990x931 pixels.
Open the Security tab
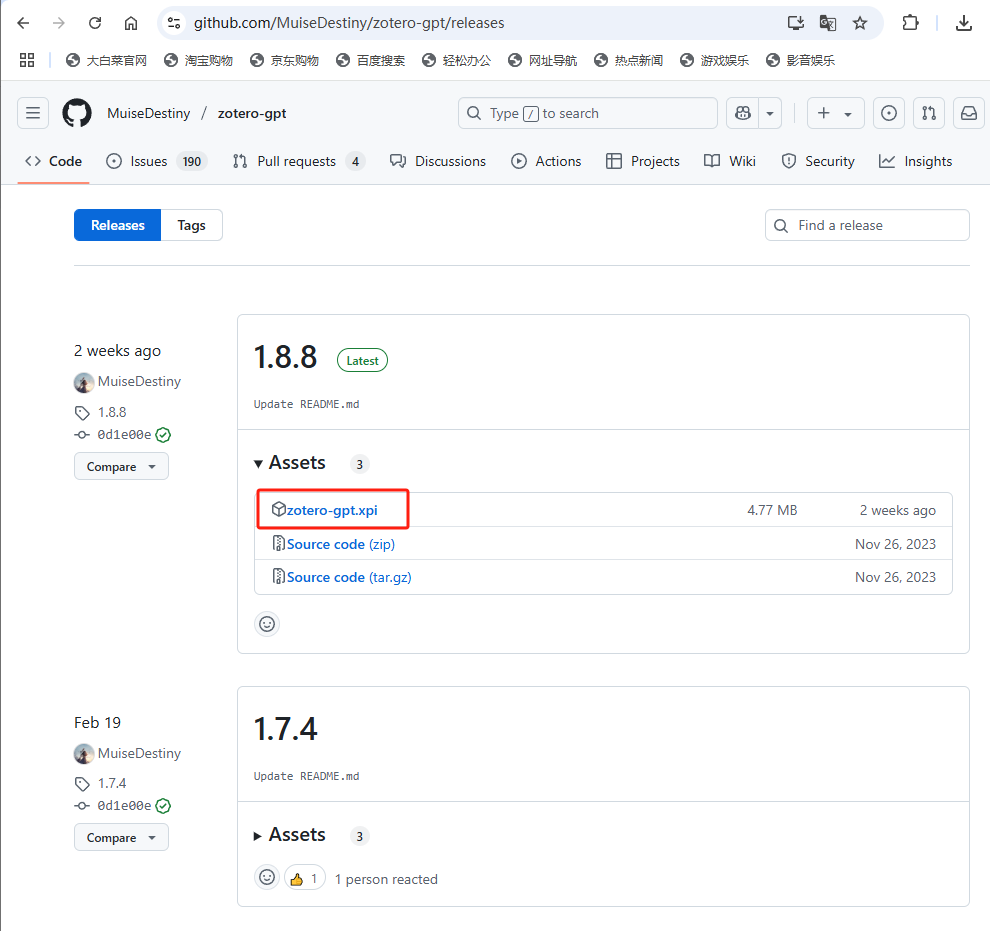click(x=818, y=162)
